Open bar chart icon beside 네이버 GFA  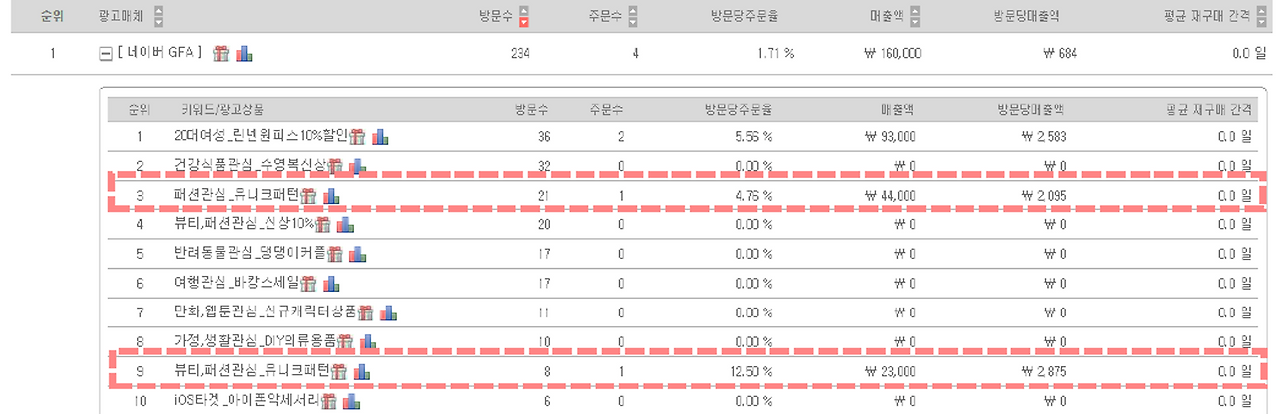coord(244,53)
